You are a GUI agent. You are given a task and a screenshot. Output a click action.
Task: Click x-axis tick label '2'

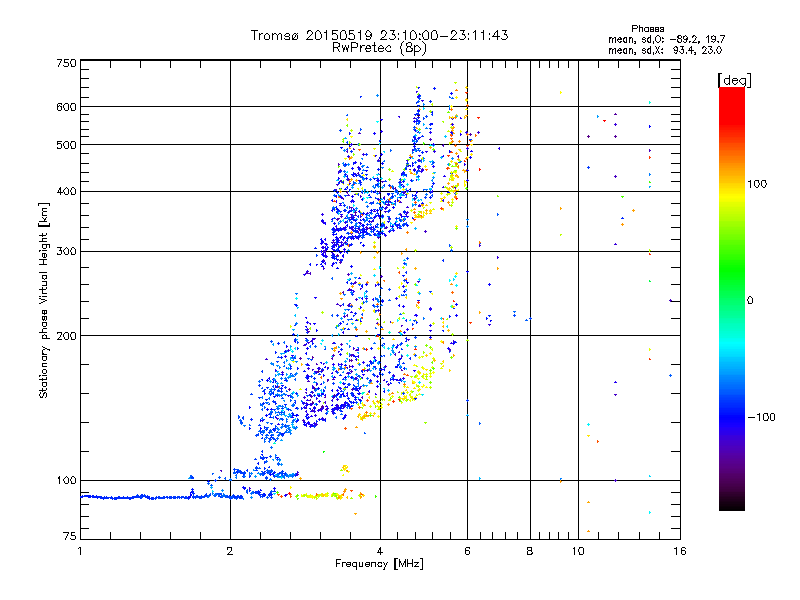(x=230, y=551)
